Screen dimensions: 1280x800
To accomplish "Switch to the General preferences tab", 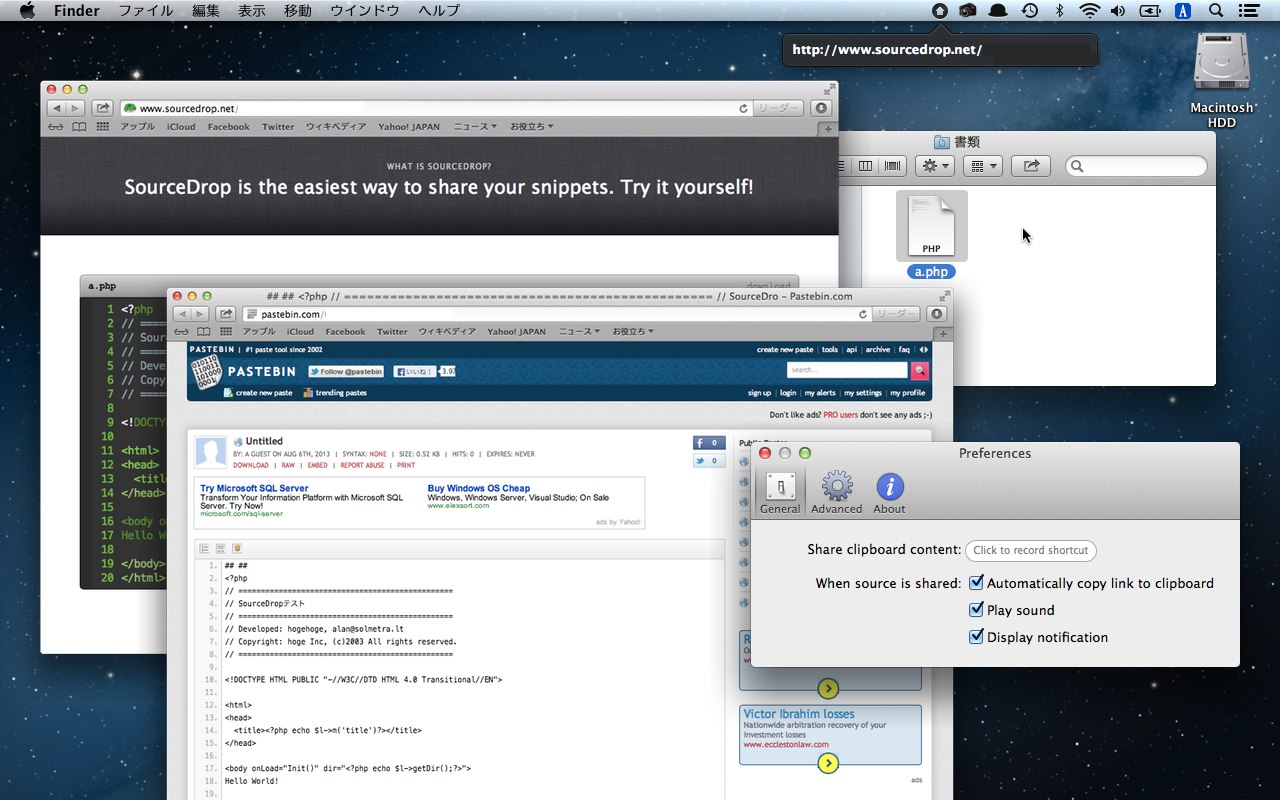I will [x=780, y=494].
